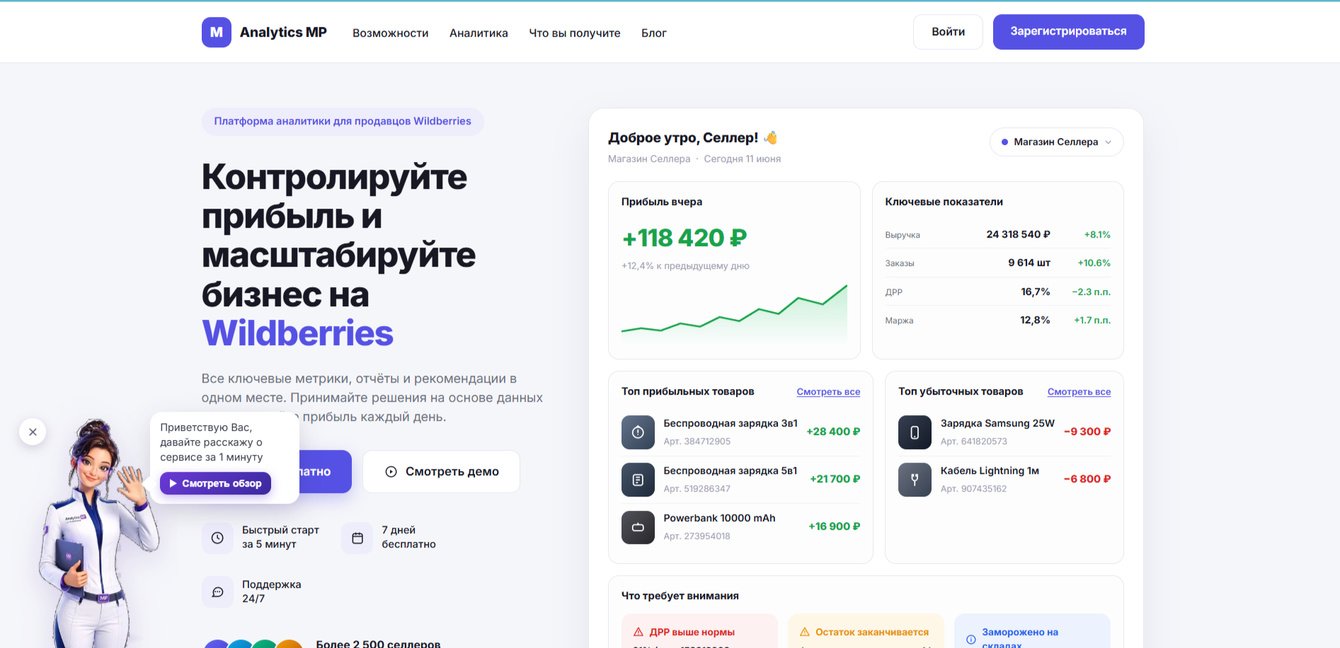This screenshot has height=648, width=1340.
Task: Click the clock icon beside Быстрый старт
Action: (217, 538)
